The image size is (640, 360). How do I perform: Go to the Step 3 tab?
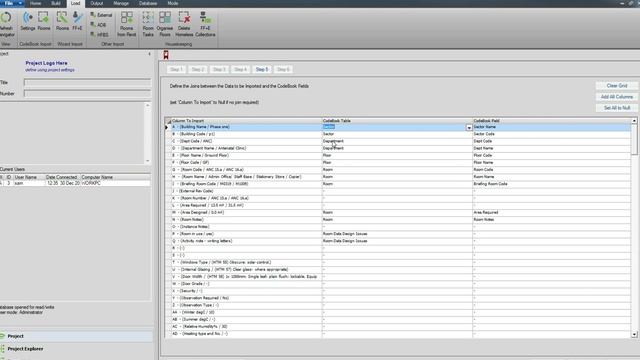tap(219, 69)
